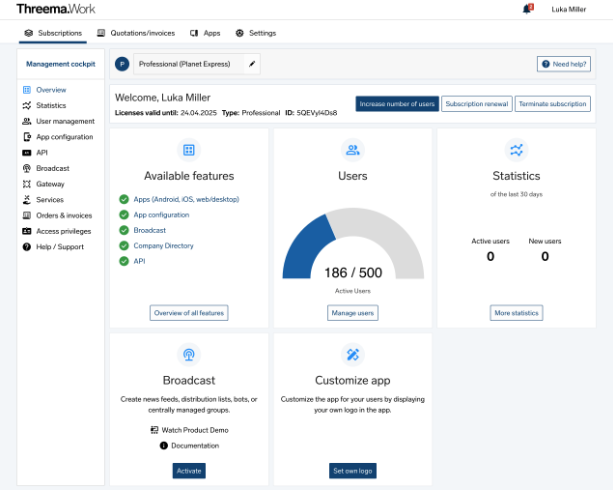Open the Settings tab

click(x=256, y=33)
